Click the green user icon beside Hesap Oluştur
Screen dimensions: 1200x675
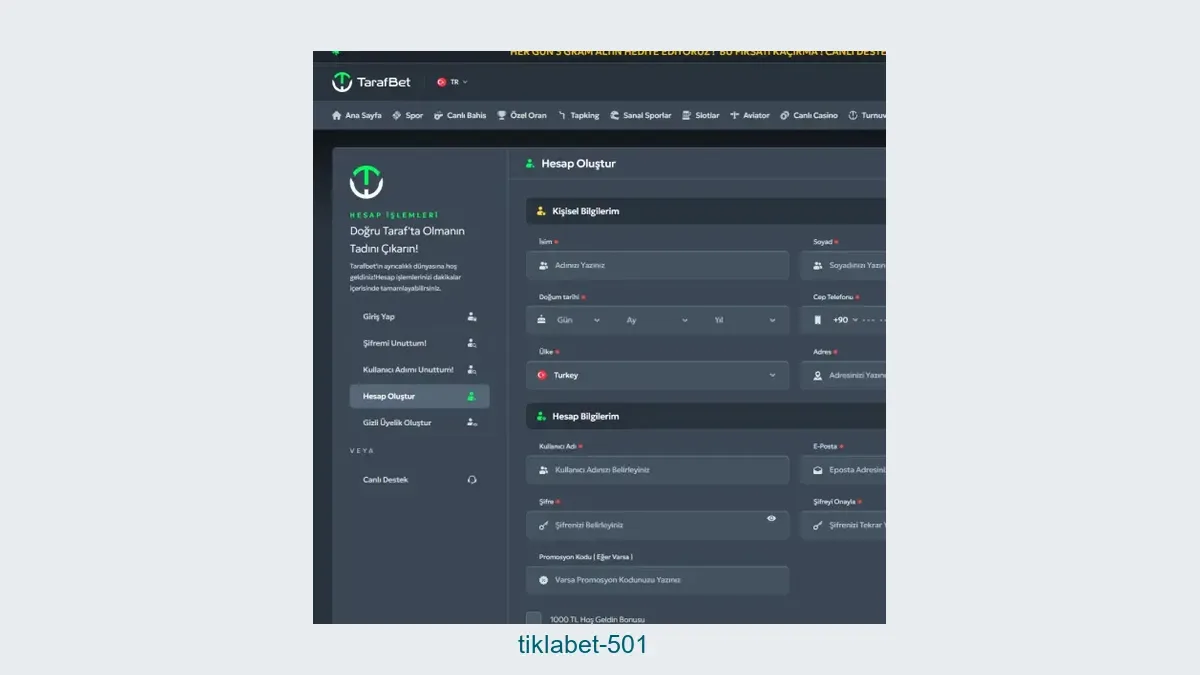click(472, 397)
